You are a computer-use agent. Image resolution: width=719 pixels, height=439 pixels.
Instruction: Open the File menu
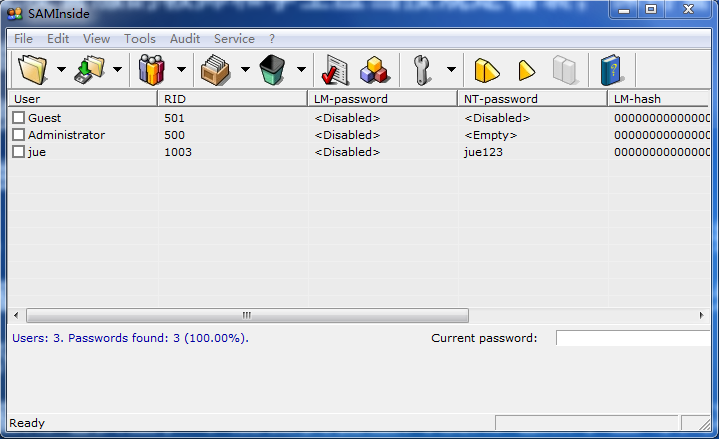point(23,39)
